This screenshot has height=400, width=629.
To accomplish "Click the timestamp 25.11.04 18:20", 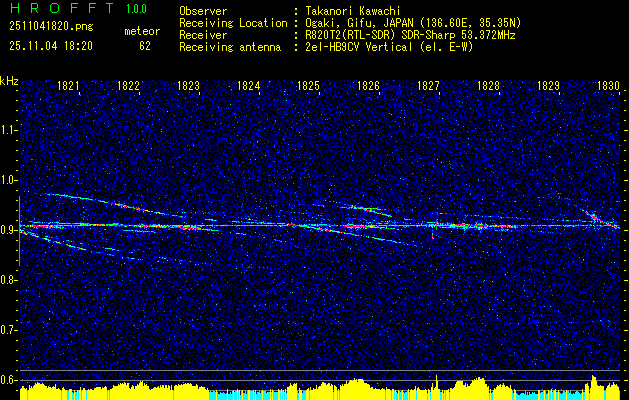I will pos(51,46).
